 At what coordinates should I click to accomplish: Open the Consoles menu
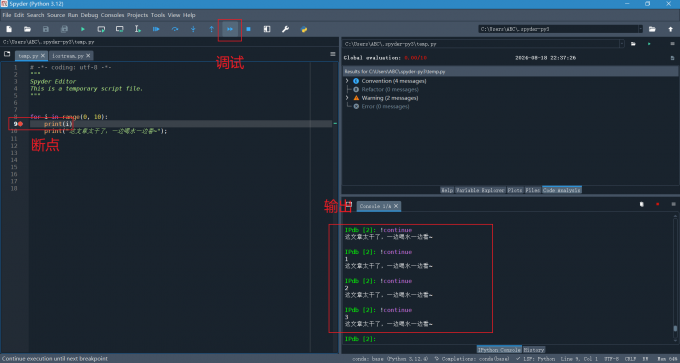pyautogui.click(x=112, y=15)
